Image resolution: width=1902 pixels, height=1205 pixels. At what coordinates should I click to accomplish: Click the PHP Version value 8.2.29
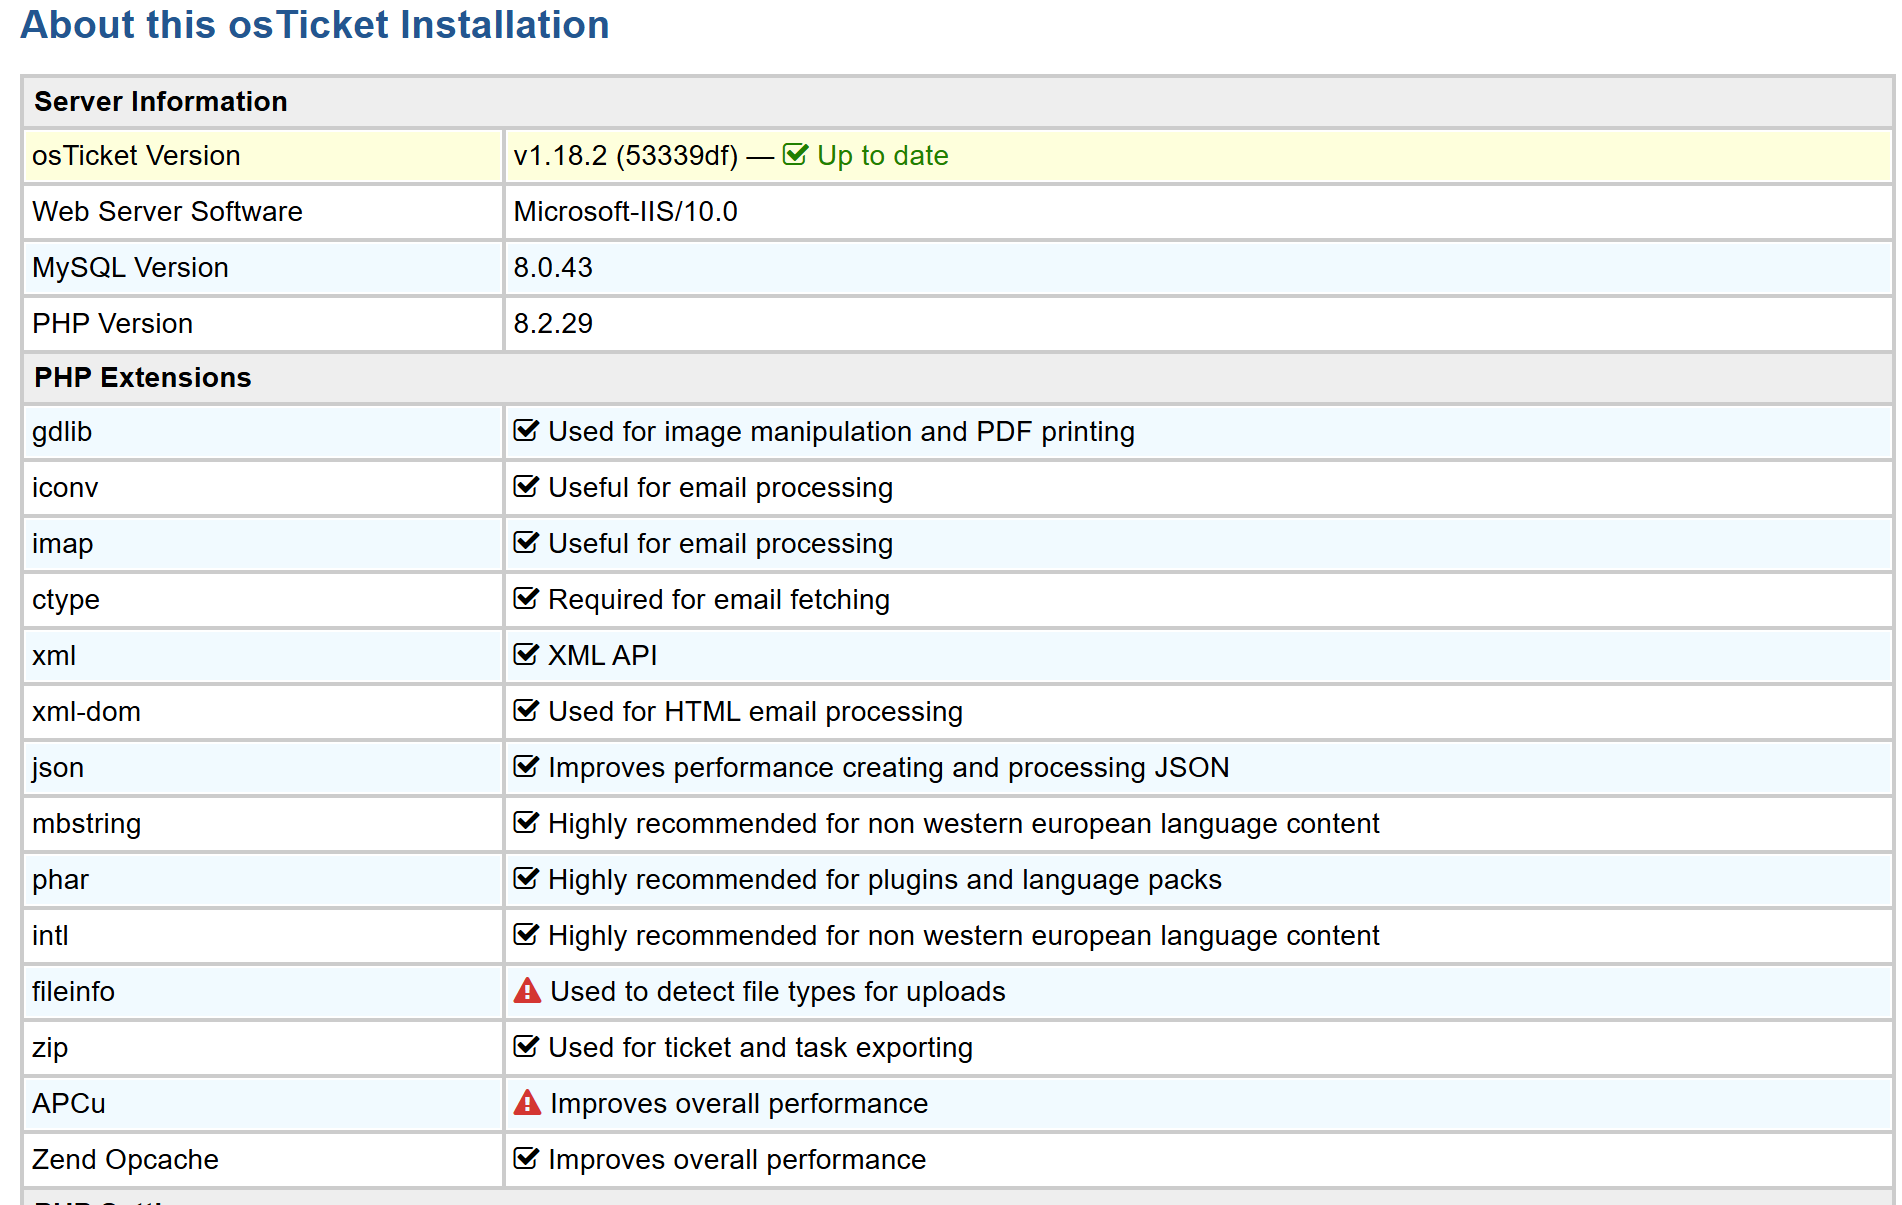tap(553, 324)
